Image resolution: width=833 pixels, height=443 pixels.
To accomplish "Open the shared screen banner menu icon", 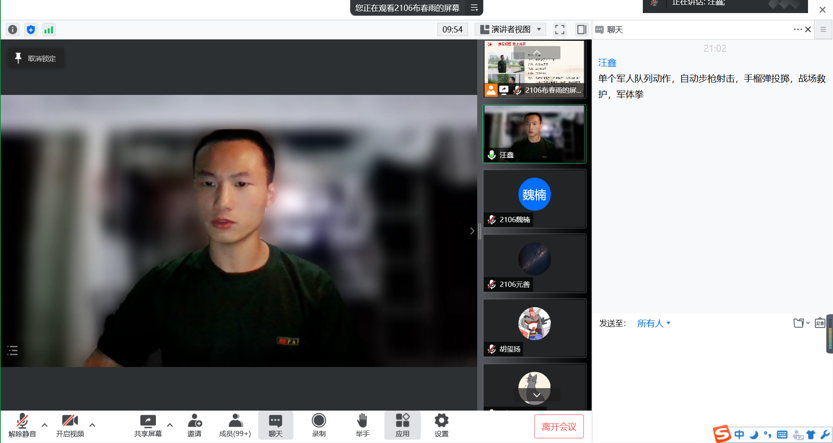I will point(474,8).
